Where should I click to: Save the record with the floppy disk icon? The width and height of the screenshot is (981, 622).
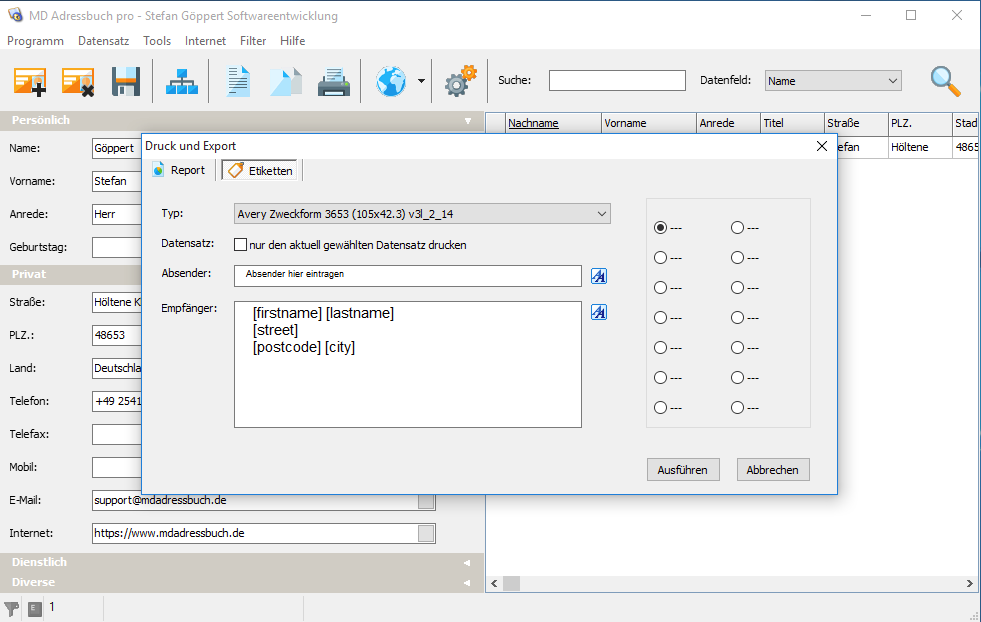click(x=126, y=81)
